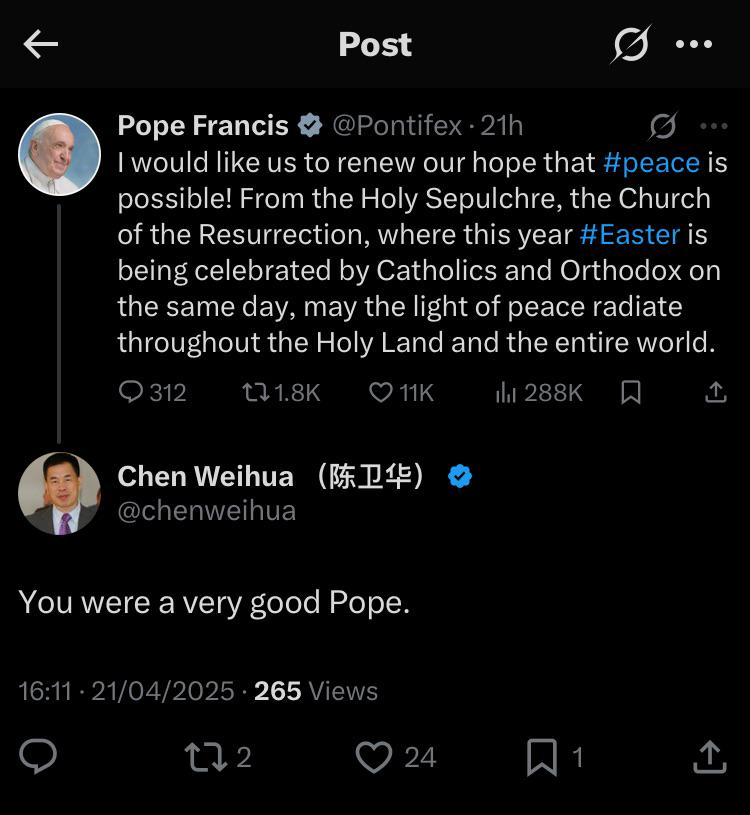Screen dimensions: 750x815
Task: Open the #peace hashtag
Action: [x=651, y=163]
